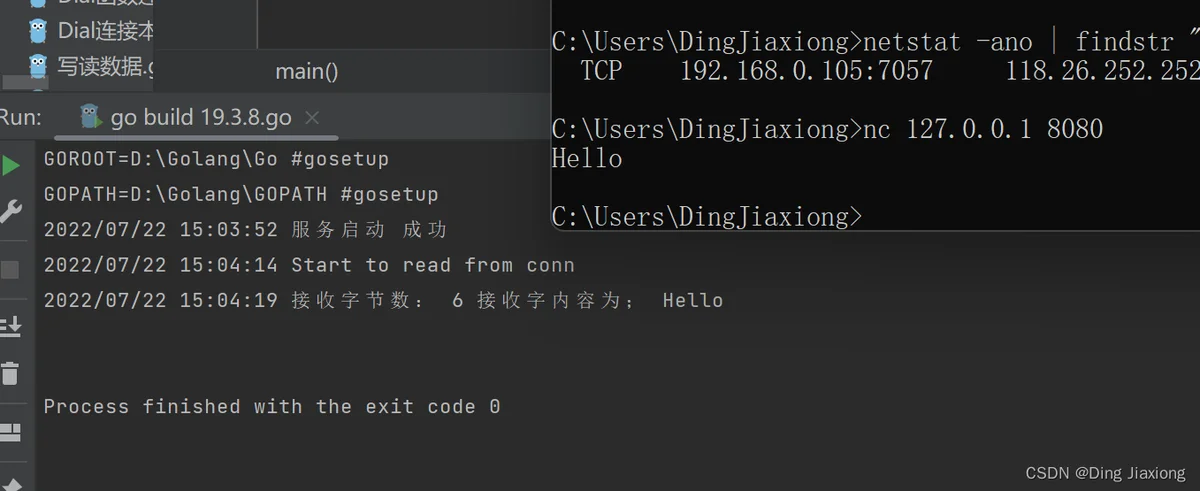Open the Dial连接 file in project tree
Viewport: 1200px width, 491px height.
(92, 31)
